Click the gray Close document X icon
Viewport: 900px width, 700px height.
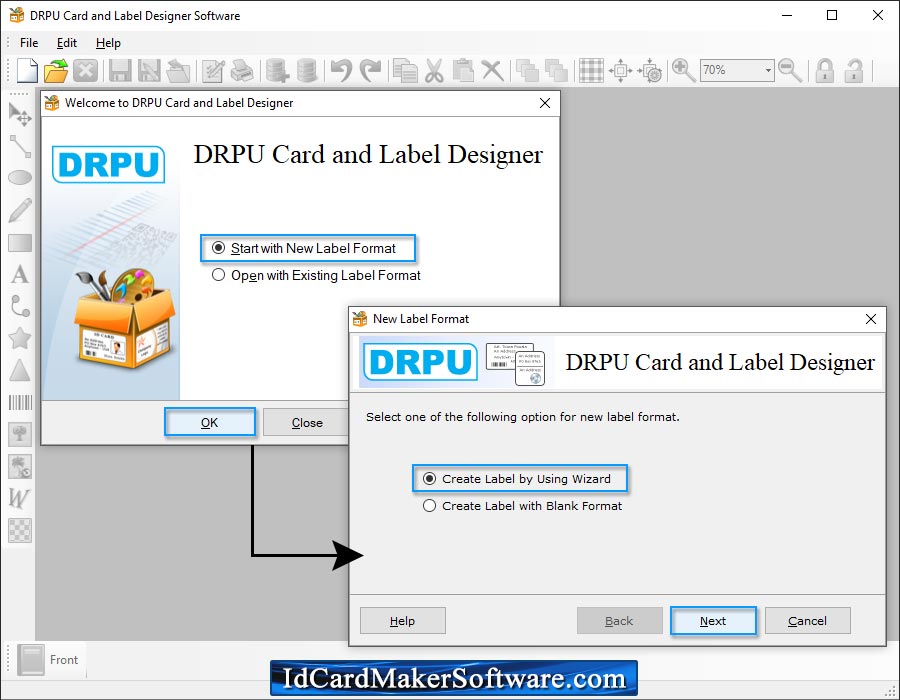pyautogui.click(x=86, y=71)
